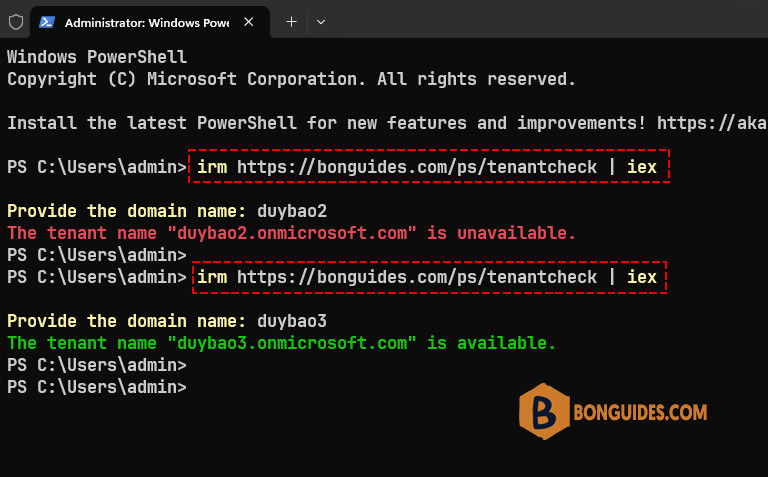Click the PowerShell icon on the tab
The width and height of the screenshot is (768, 477).
pyautogui.click(x=47, y=22)
